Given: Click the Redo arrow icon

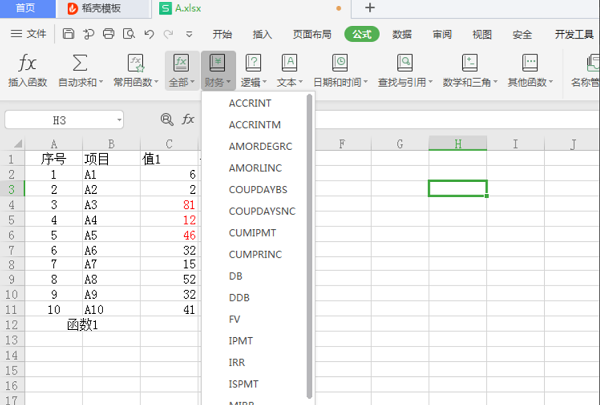Looking at the screenshot, I should (168, 34).
